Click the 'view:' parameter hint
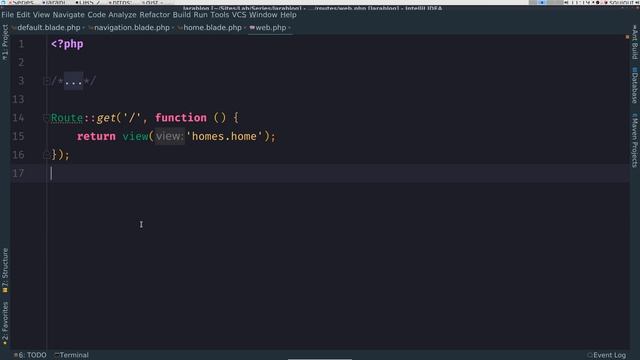The image size is (640, 360). (x=170, y=136)
